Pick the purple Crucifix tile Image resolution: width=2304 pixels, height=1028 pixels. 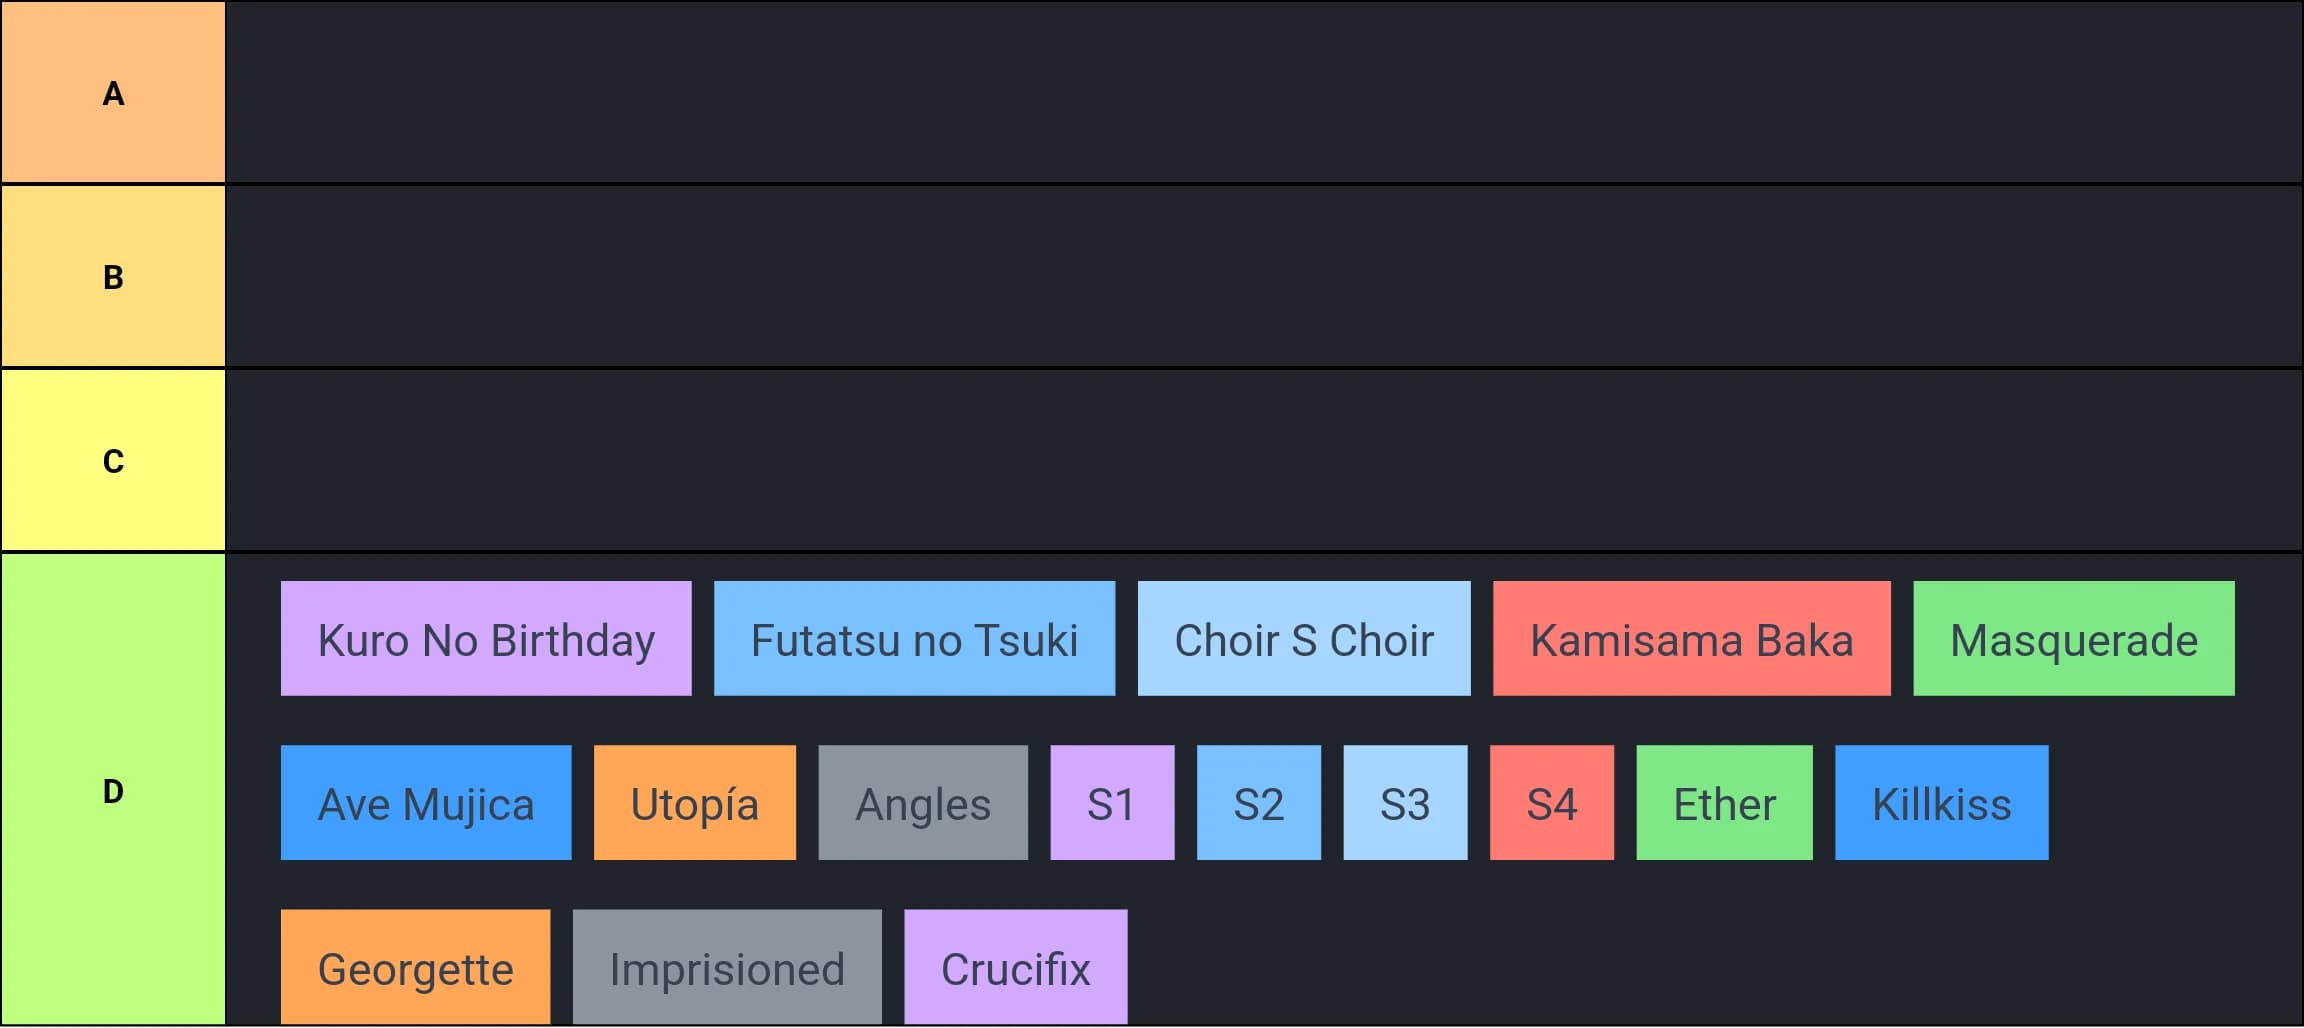(1016, 967)
